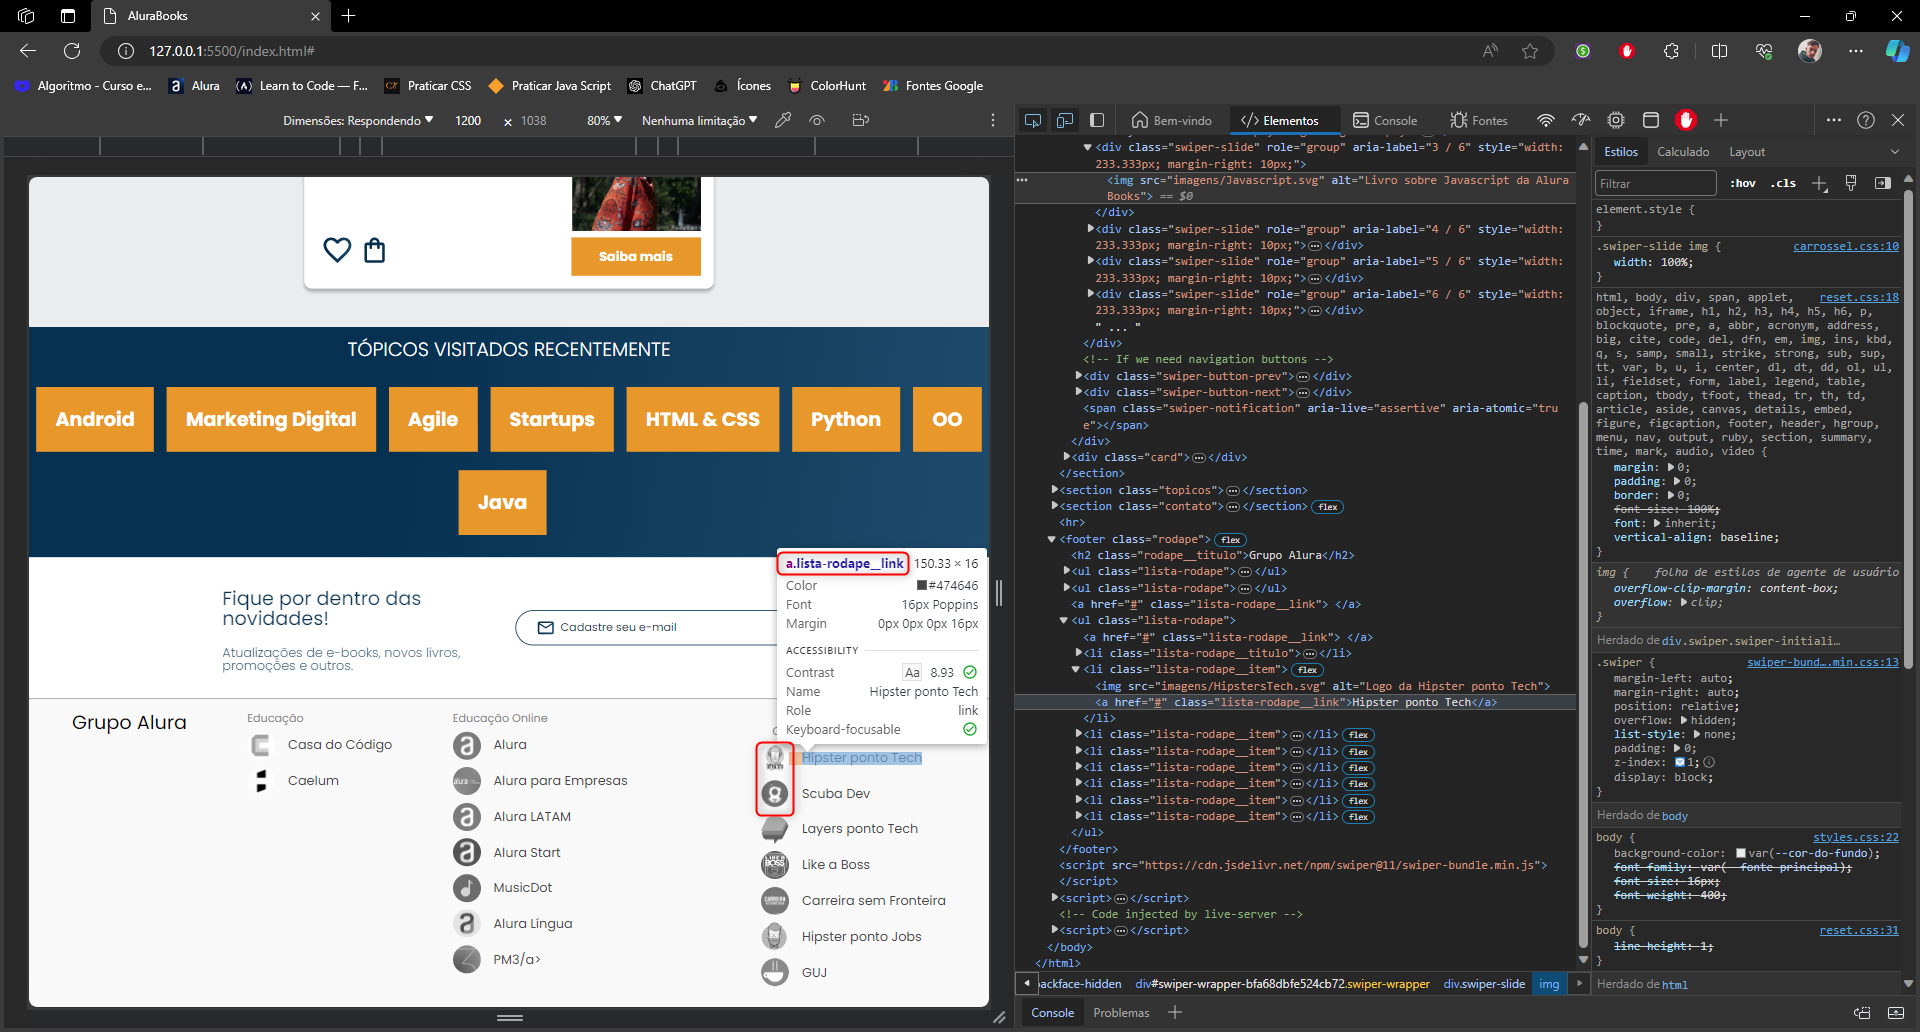
Task: Collapse the footer class="rodape" node
Action: tap(1052, 539)
